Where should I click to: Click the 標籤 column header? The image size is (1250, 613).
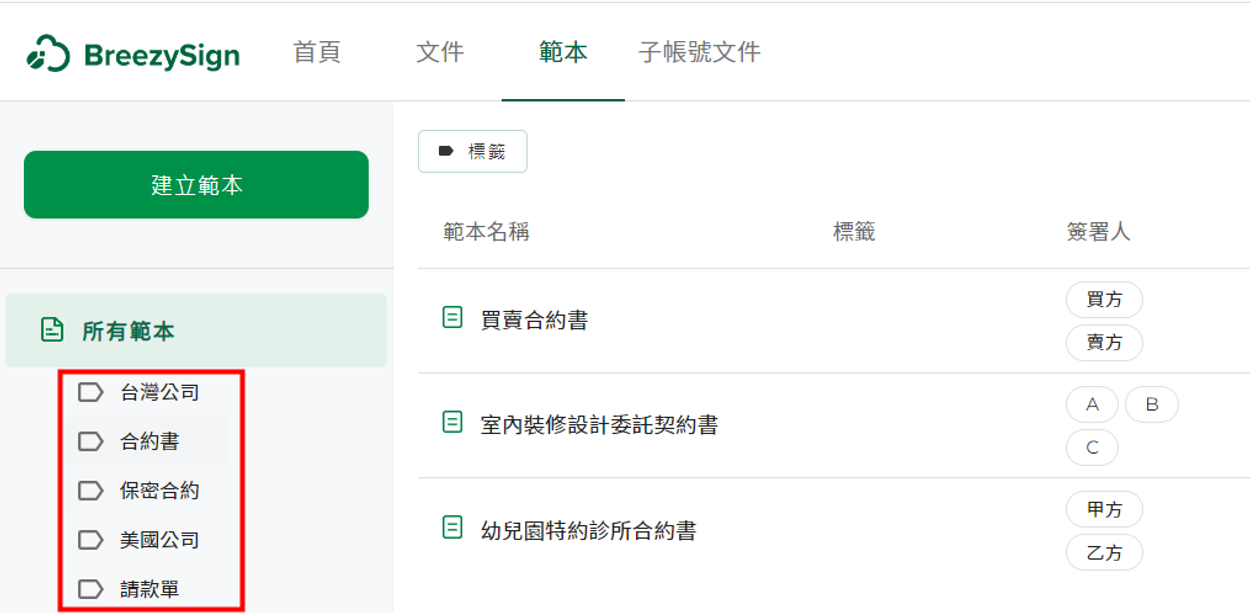pyautogui.click(x=854, y=232)
